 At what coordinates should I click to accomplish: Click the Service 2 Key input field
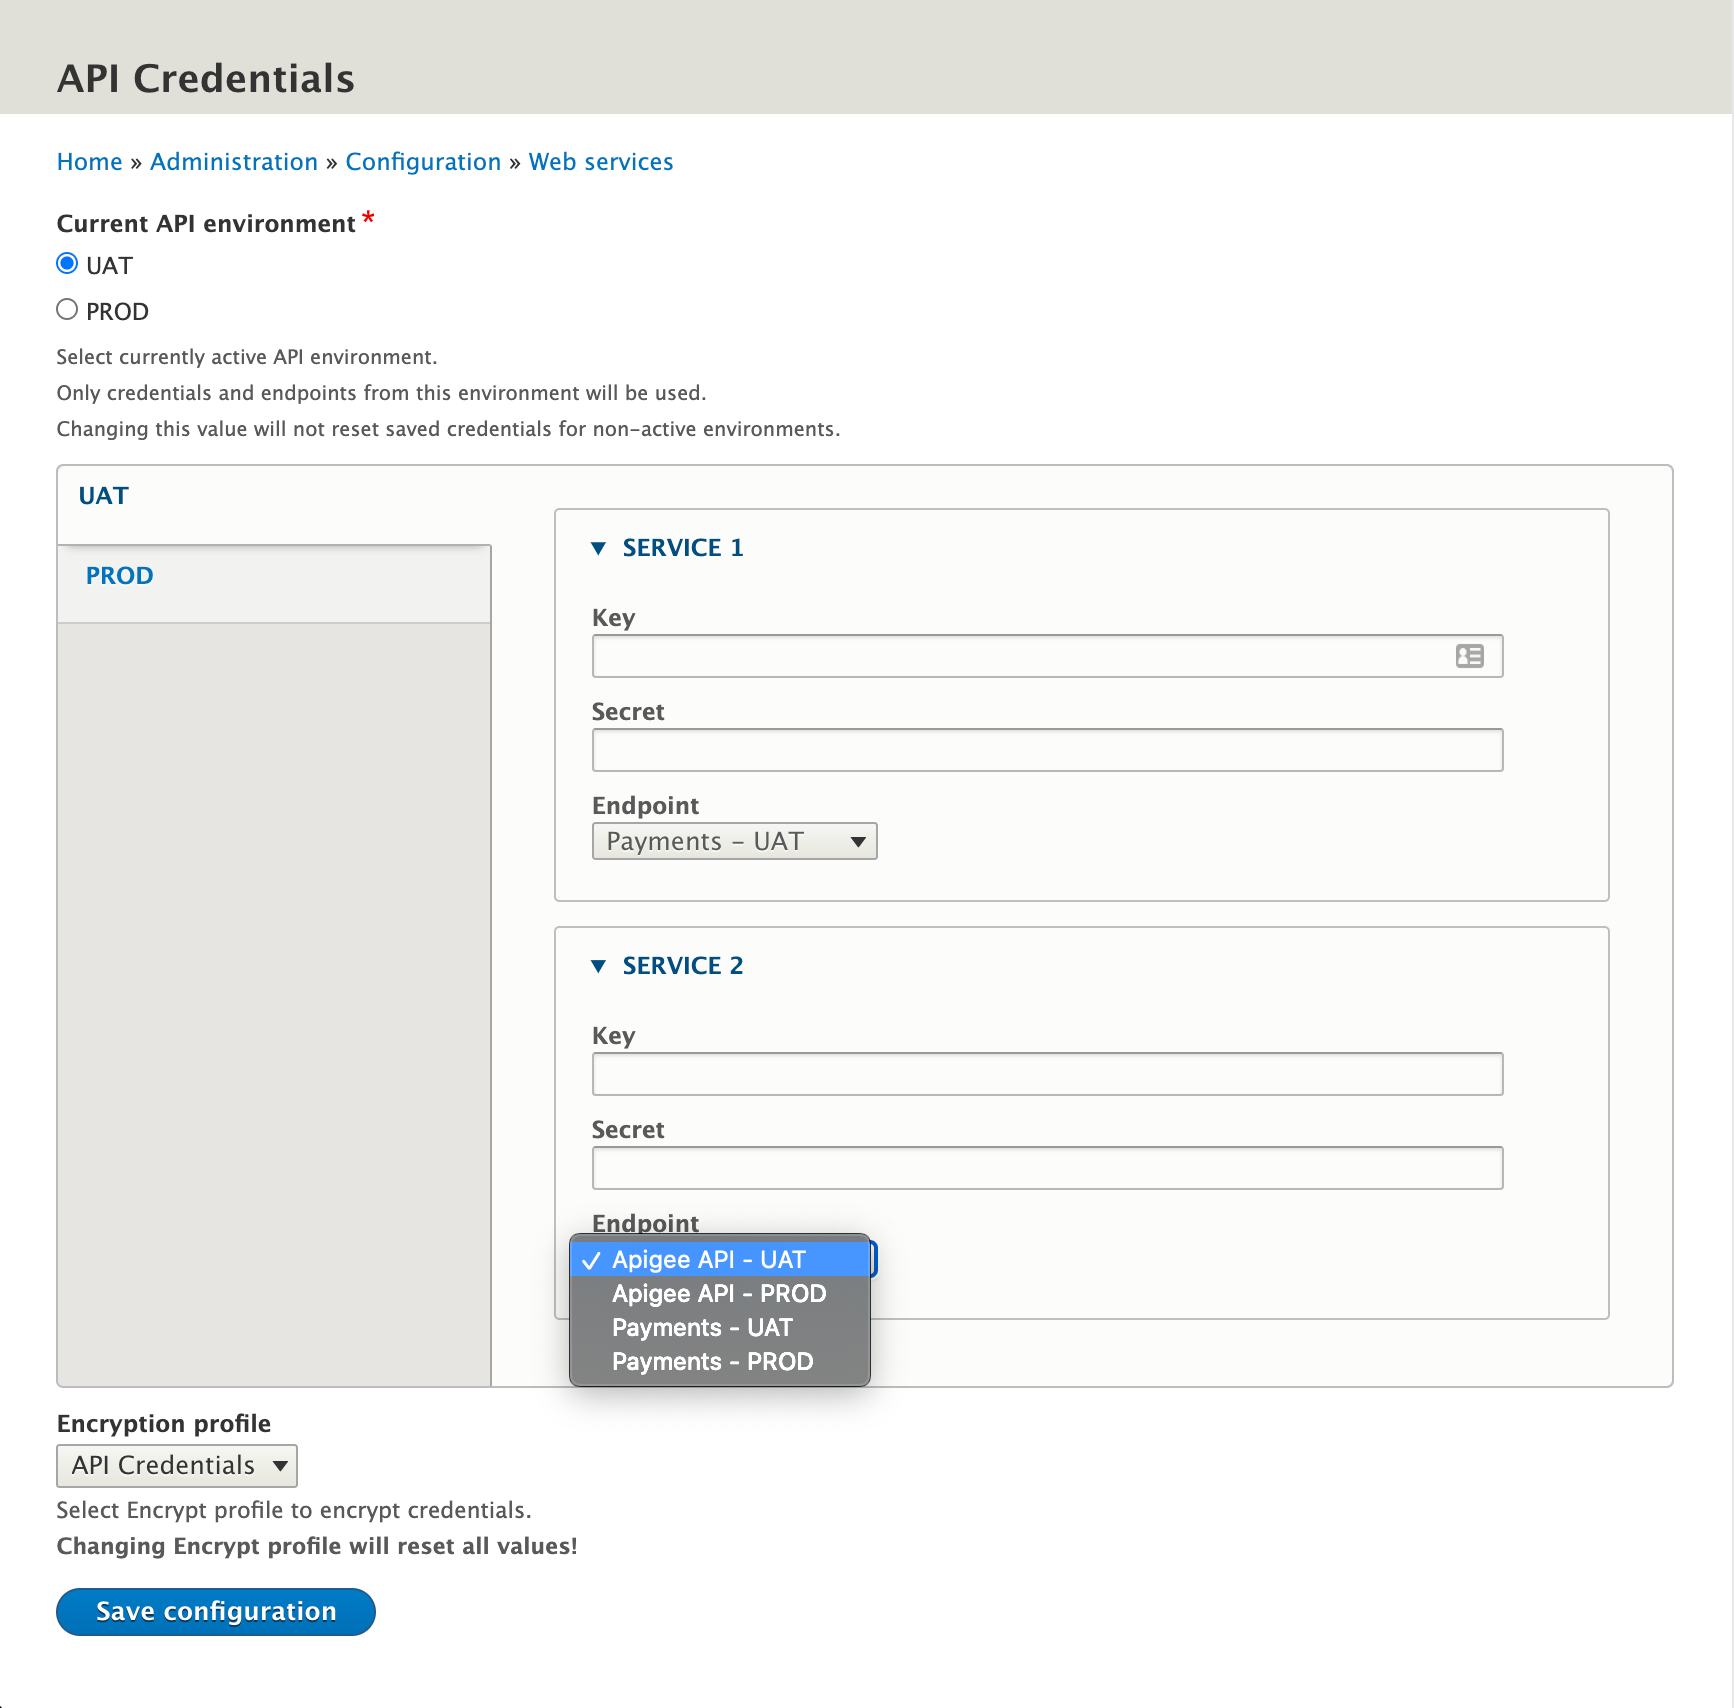click(x=1046, y=1073)
